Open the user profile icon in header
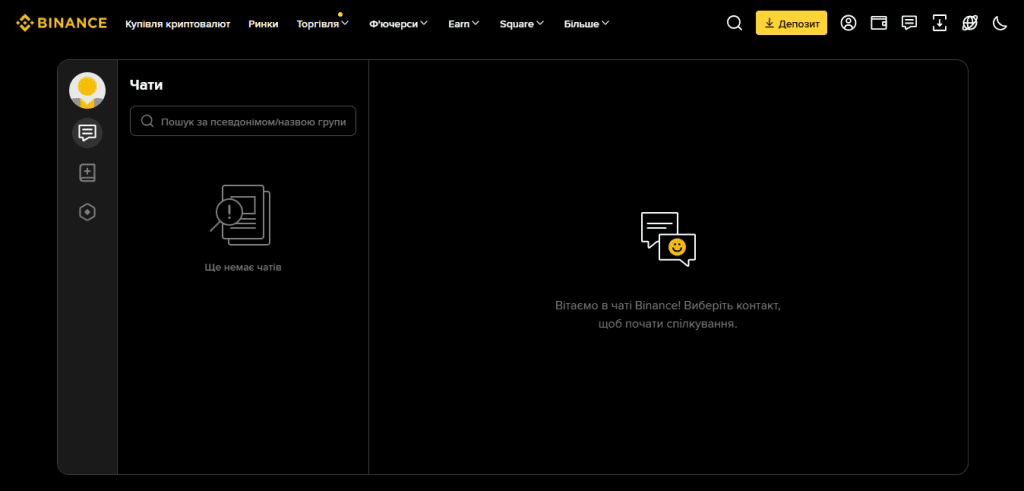The width and height of the screenshot is (1024, 491). pos(848,23)
